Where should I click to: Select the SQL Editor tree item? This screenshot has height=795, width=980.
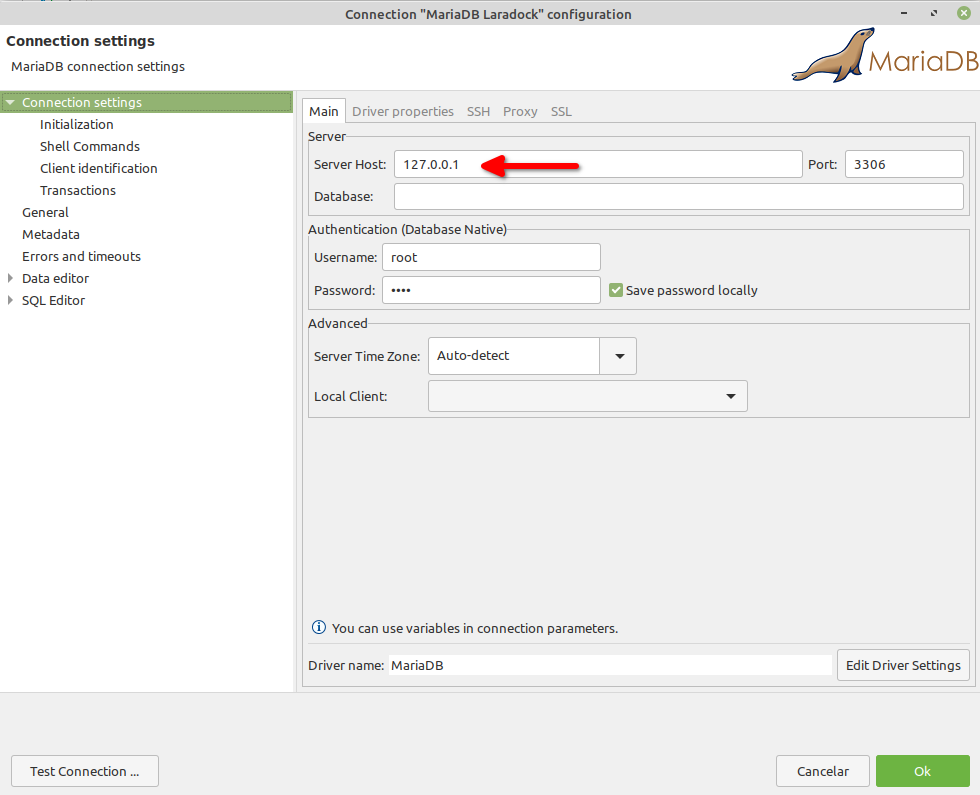[x=53, y=300]
